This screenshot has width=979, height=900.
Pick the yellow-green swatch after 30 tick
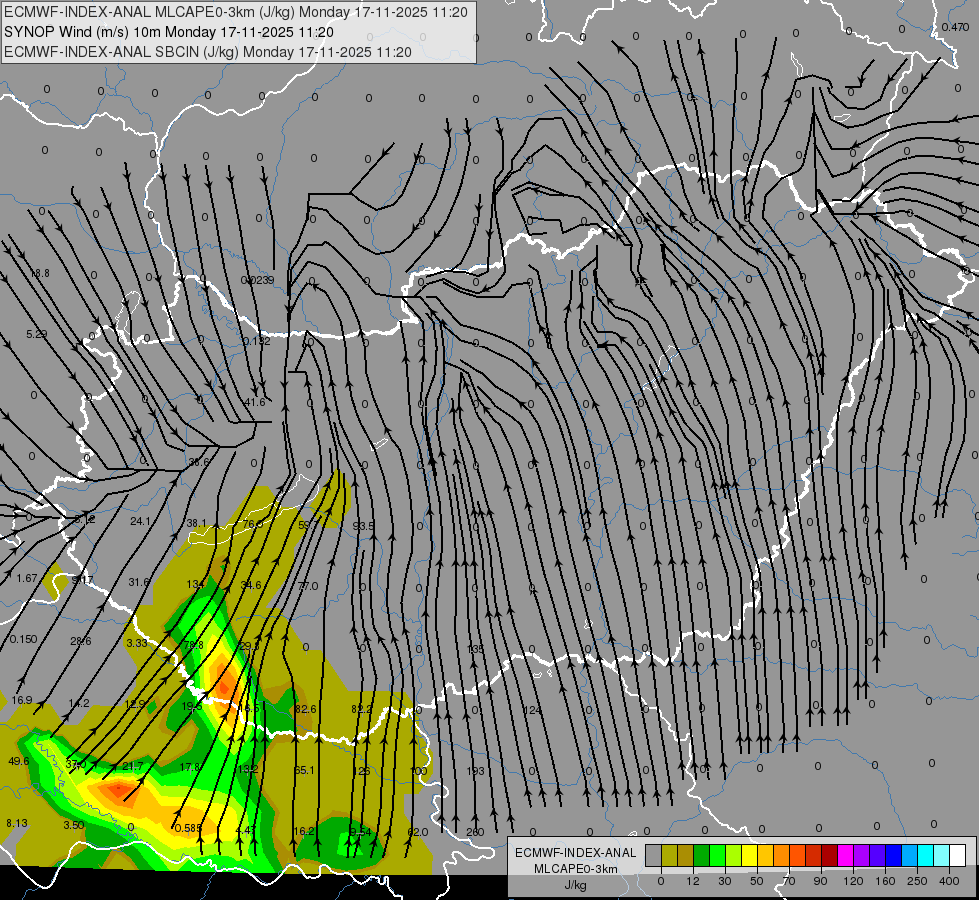point(734,855)
